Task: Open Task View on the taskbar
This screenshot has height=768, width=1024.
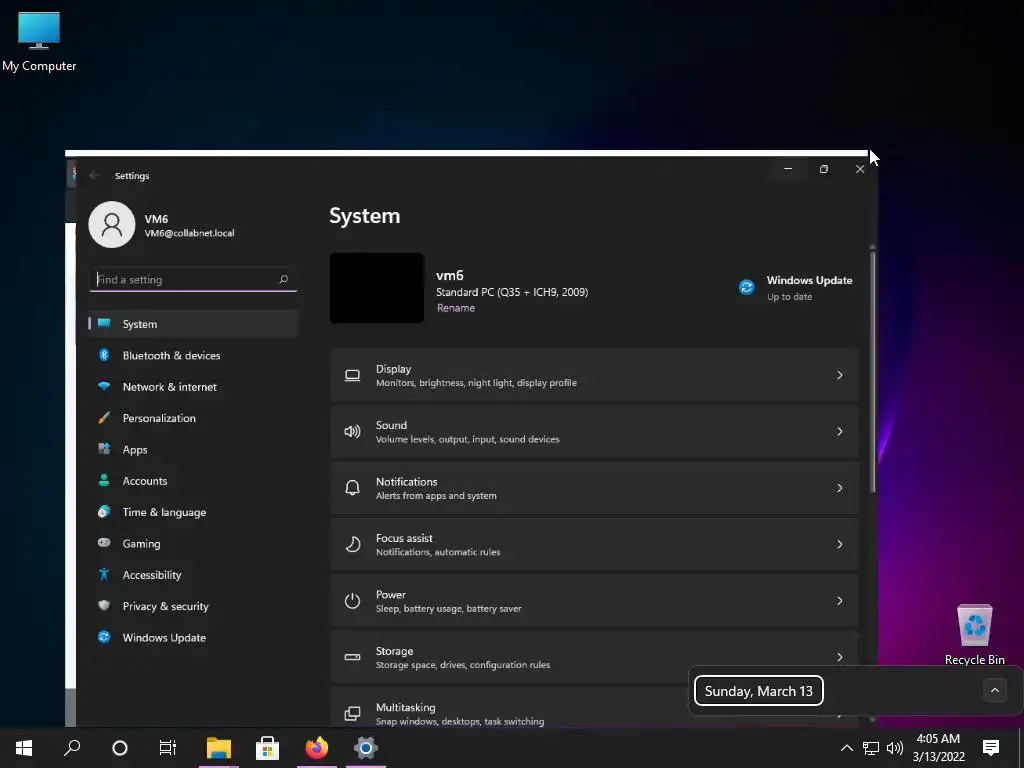Action: coord(168,748)
